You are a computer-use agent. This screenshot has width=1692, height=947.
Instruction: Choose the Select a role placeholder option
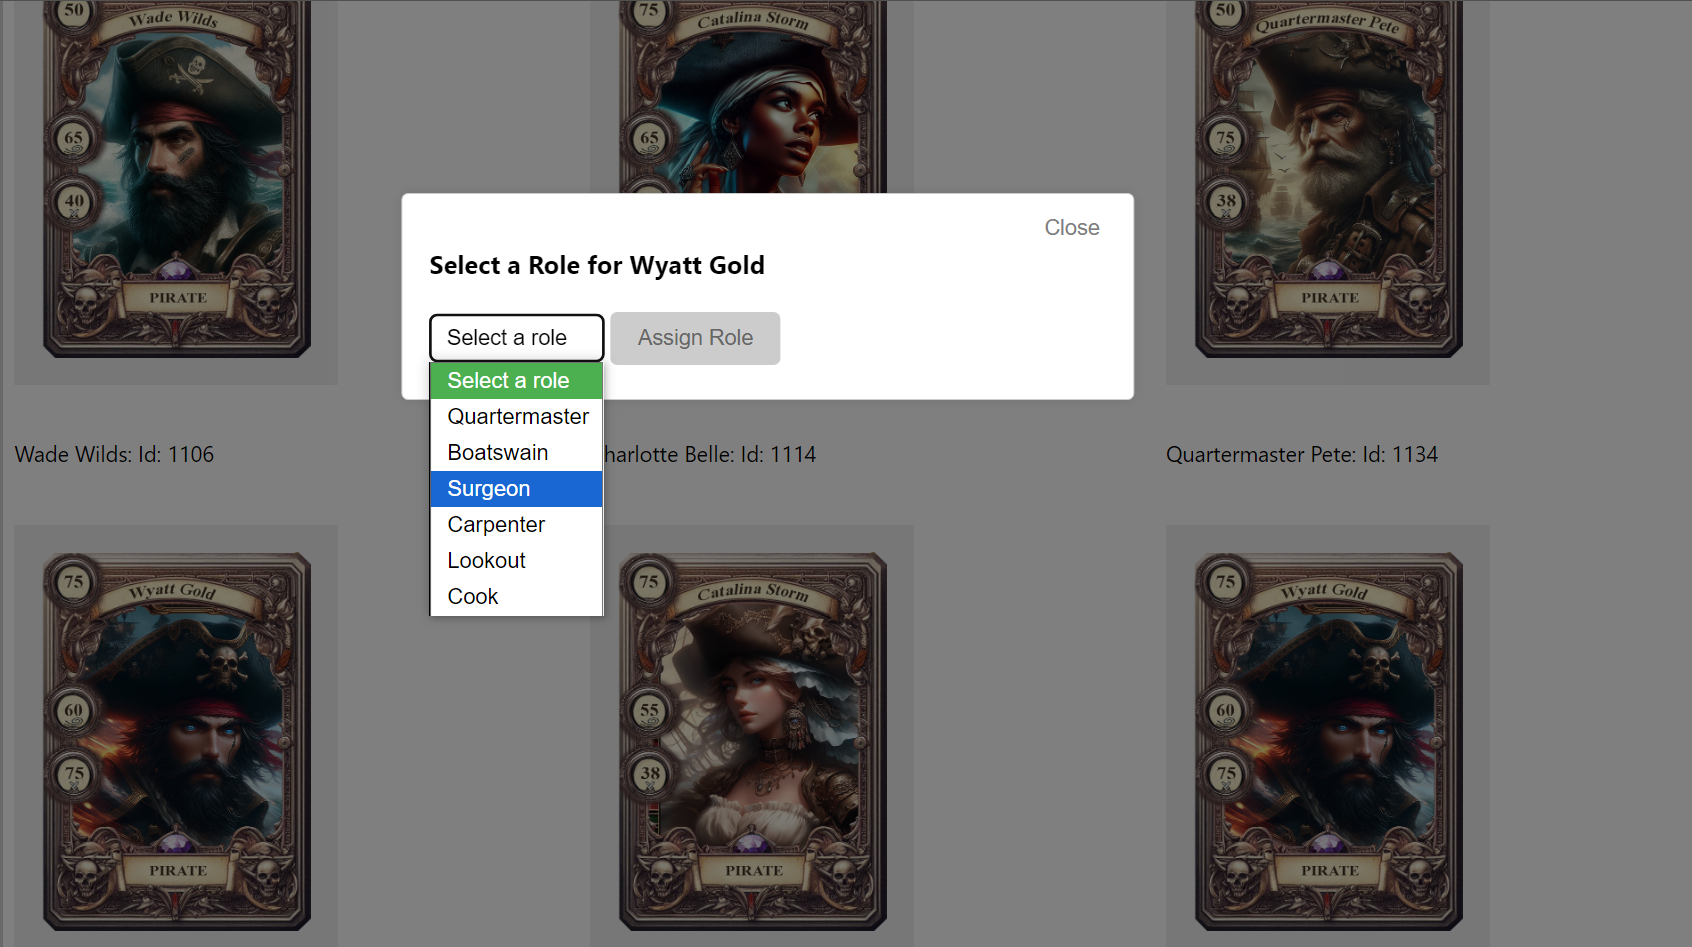[x=516, y=381]
